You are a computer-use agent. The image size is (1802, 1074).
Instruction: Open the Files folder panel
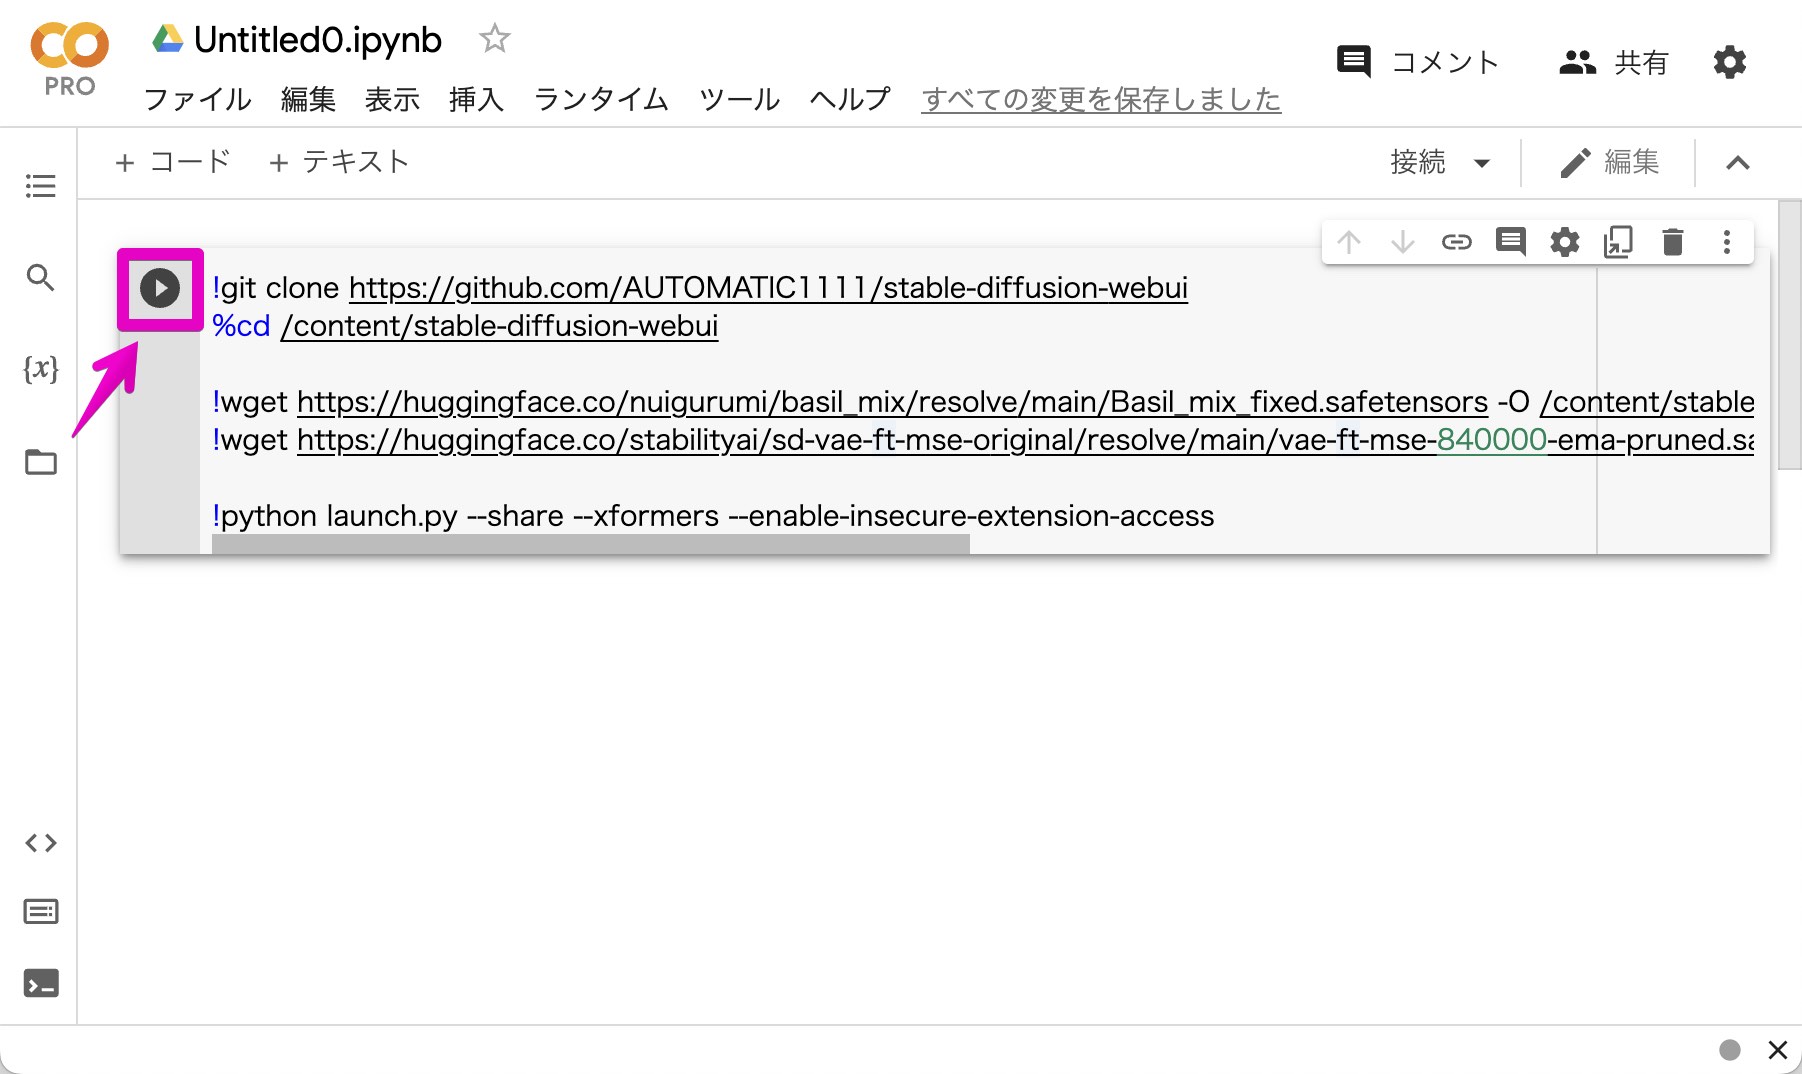tap(40, 462)
